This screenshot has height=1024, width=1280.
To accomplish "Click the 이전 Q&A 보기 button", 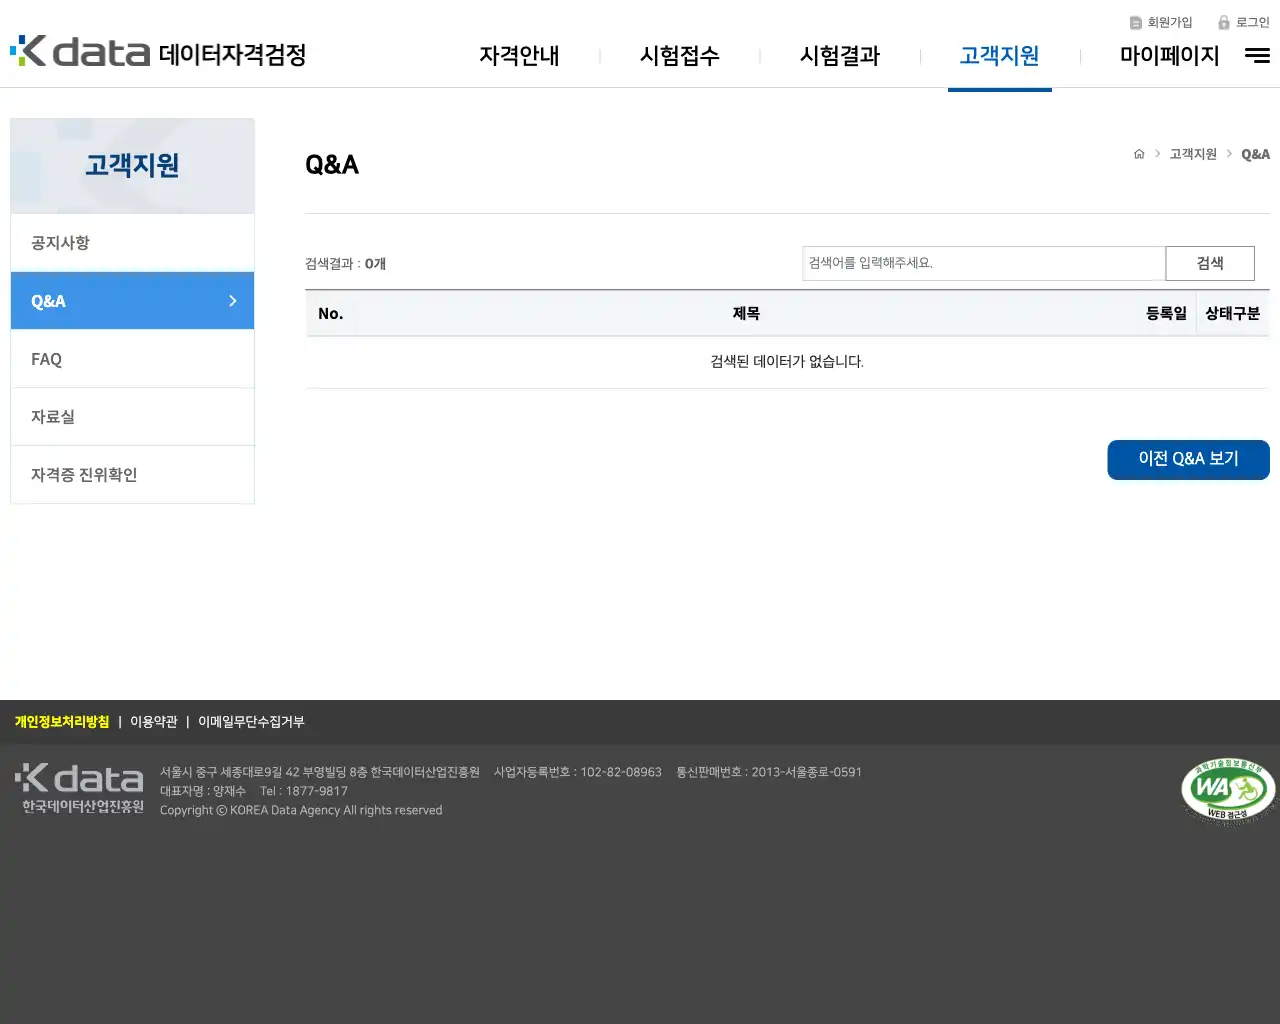I will (x=1188, y=460).
